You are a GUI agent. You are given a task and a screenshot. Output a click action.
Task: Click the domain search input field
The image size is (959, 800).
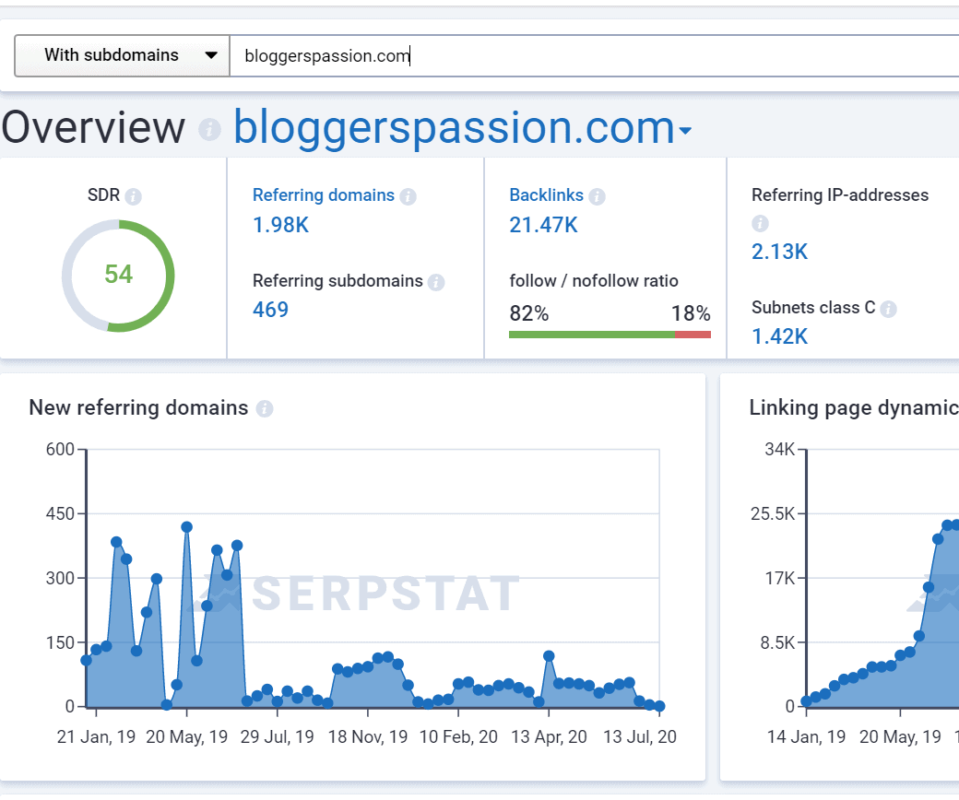click(x=594, y=56)
